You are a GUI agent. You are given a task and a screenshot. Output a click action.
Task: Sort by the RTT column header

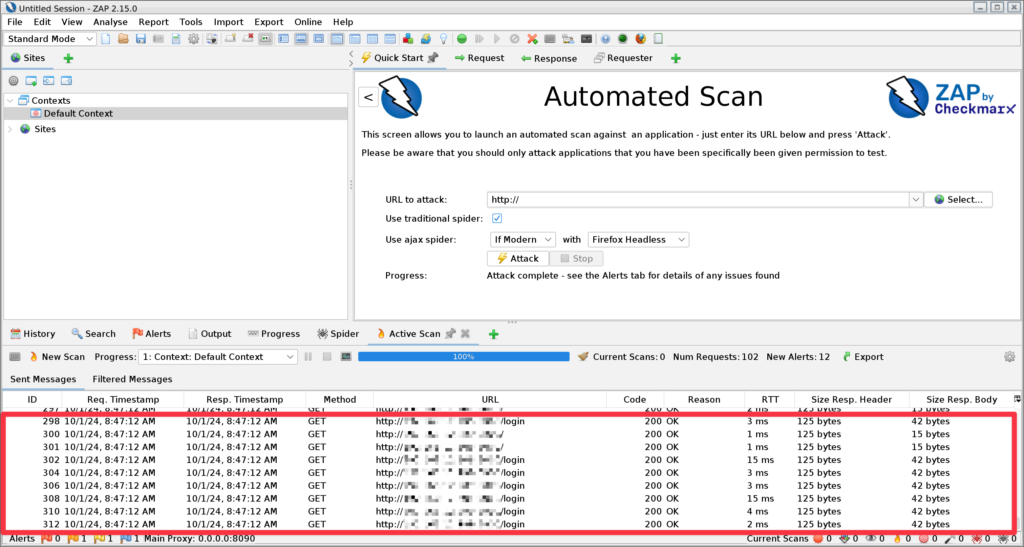coord(770,399)
